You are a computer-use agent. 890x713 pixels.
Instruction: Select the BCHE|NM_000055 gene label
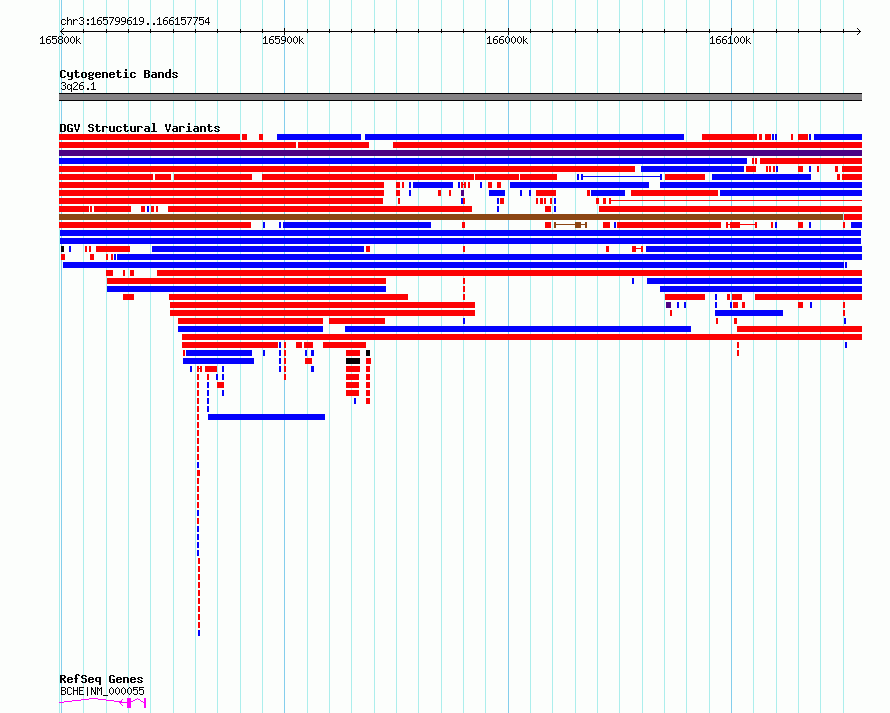[102, 691]
